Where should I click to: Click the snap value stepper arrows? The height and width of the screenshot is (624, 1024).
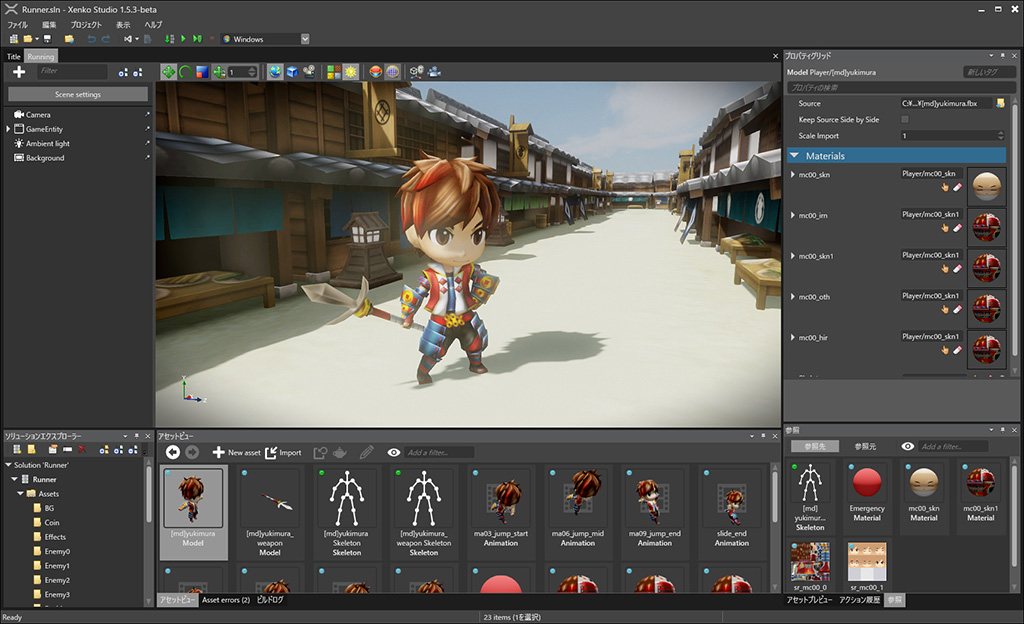click(x=252, y=72)
